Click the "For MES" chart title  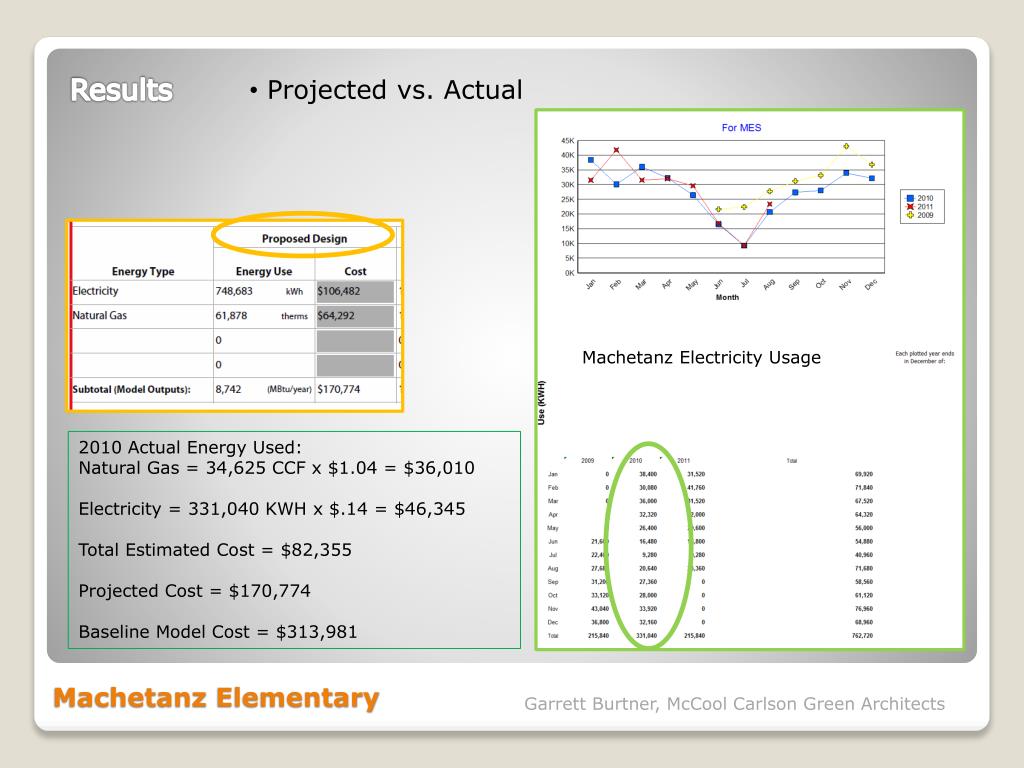point(741,128)
